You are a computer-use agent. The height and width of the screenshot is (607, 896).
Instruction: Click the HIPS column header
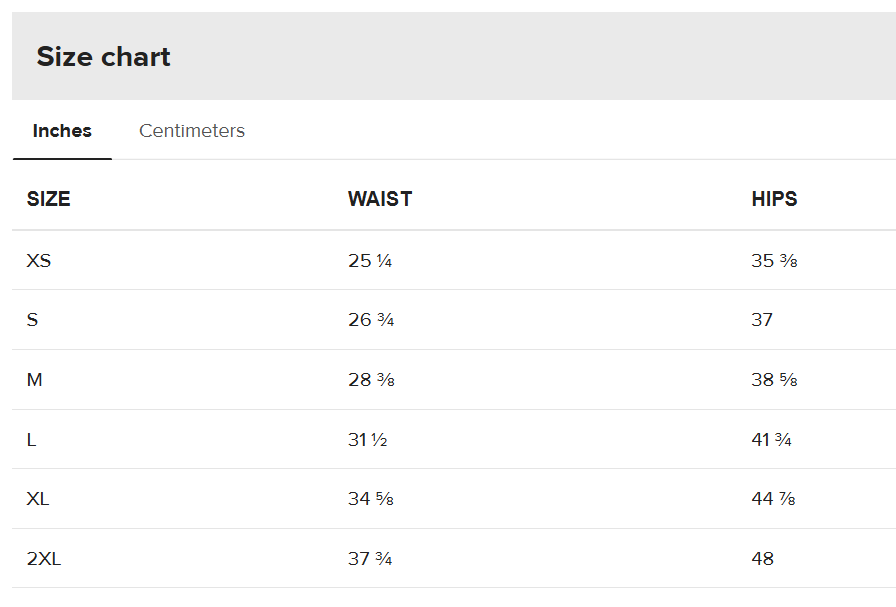pyautogui.click(x=774, y=199)
